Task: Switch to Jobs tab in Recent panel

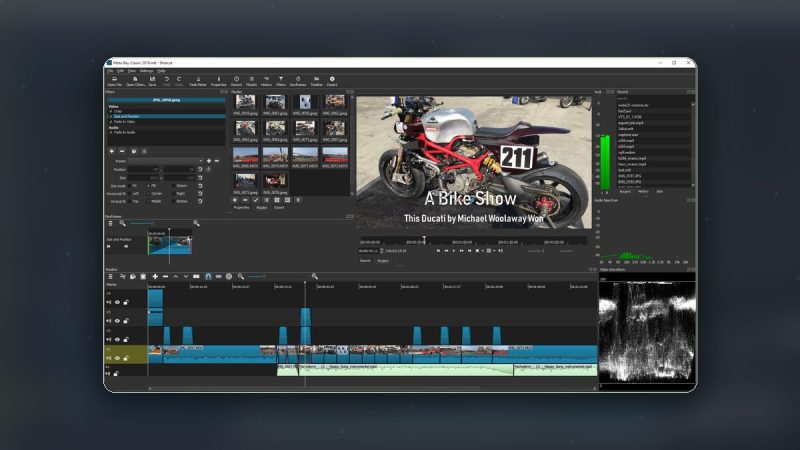Action: (x=660, y=191)
